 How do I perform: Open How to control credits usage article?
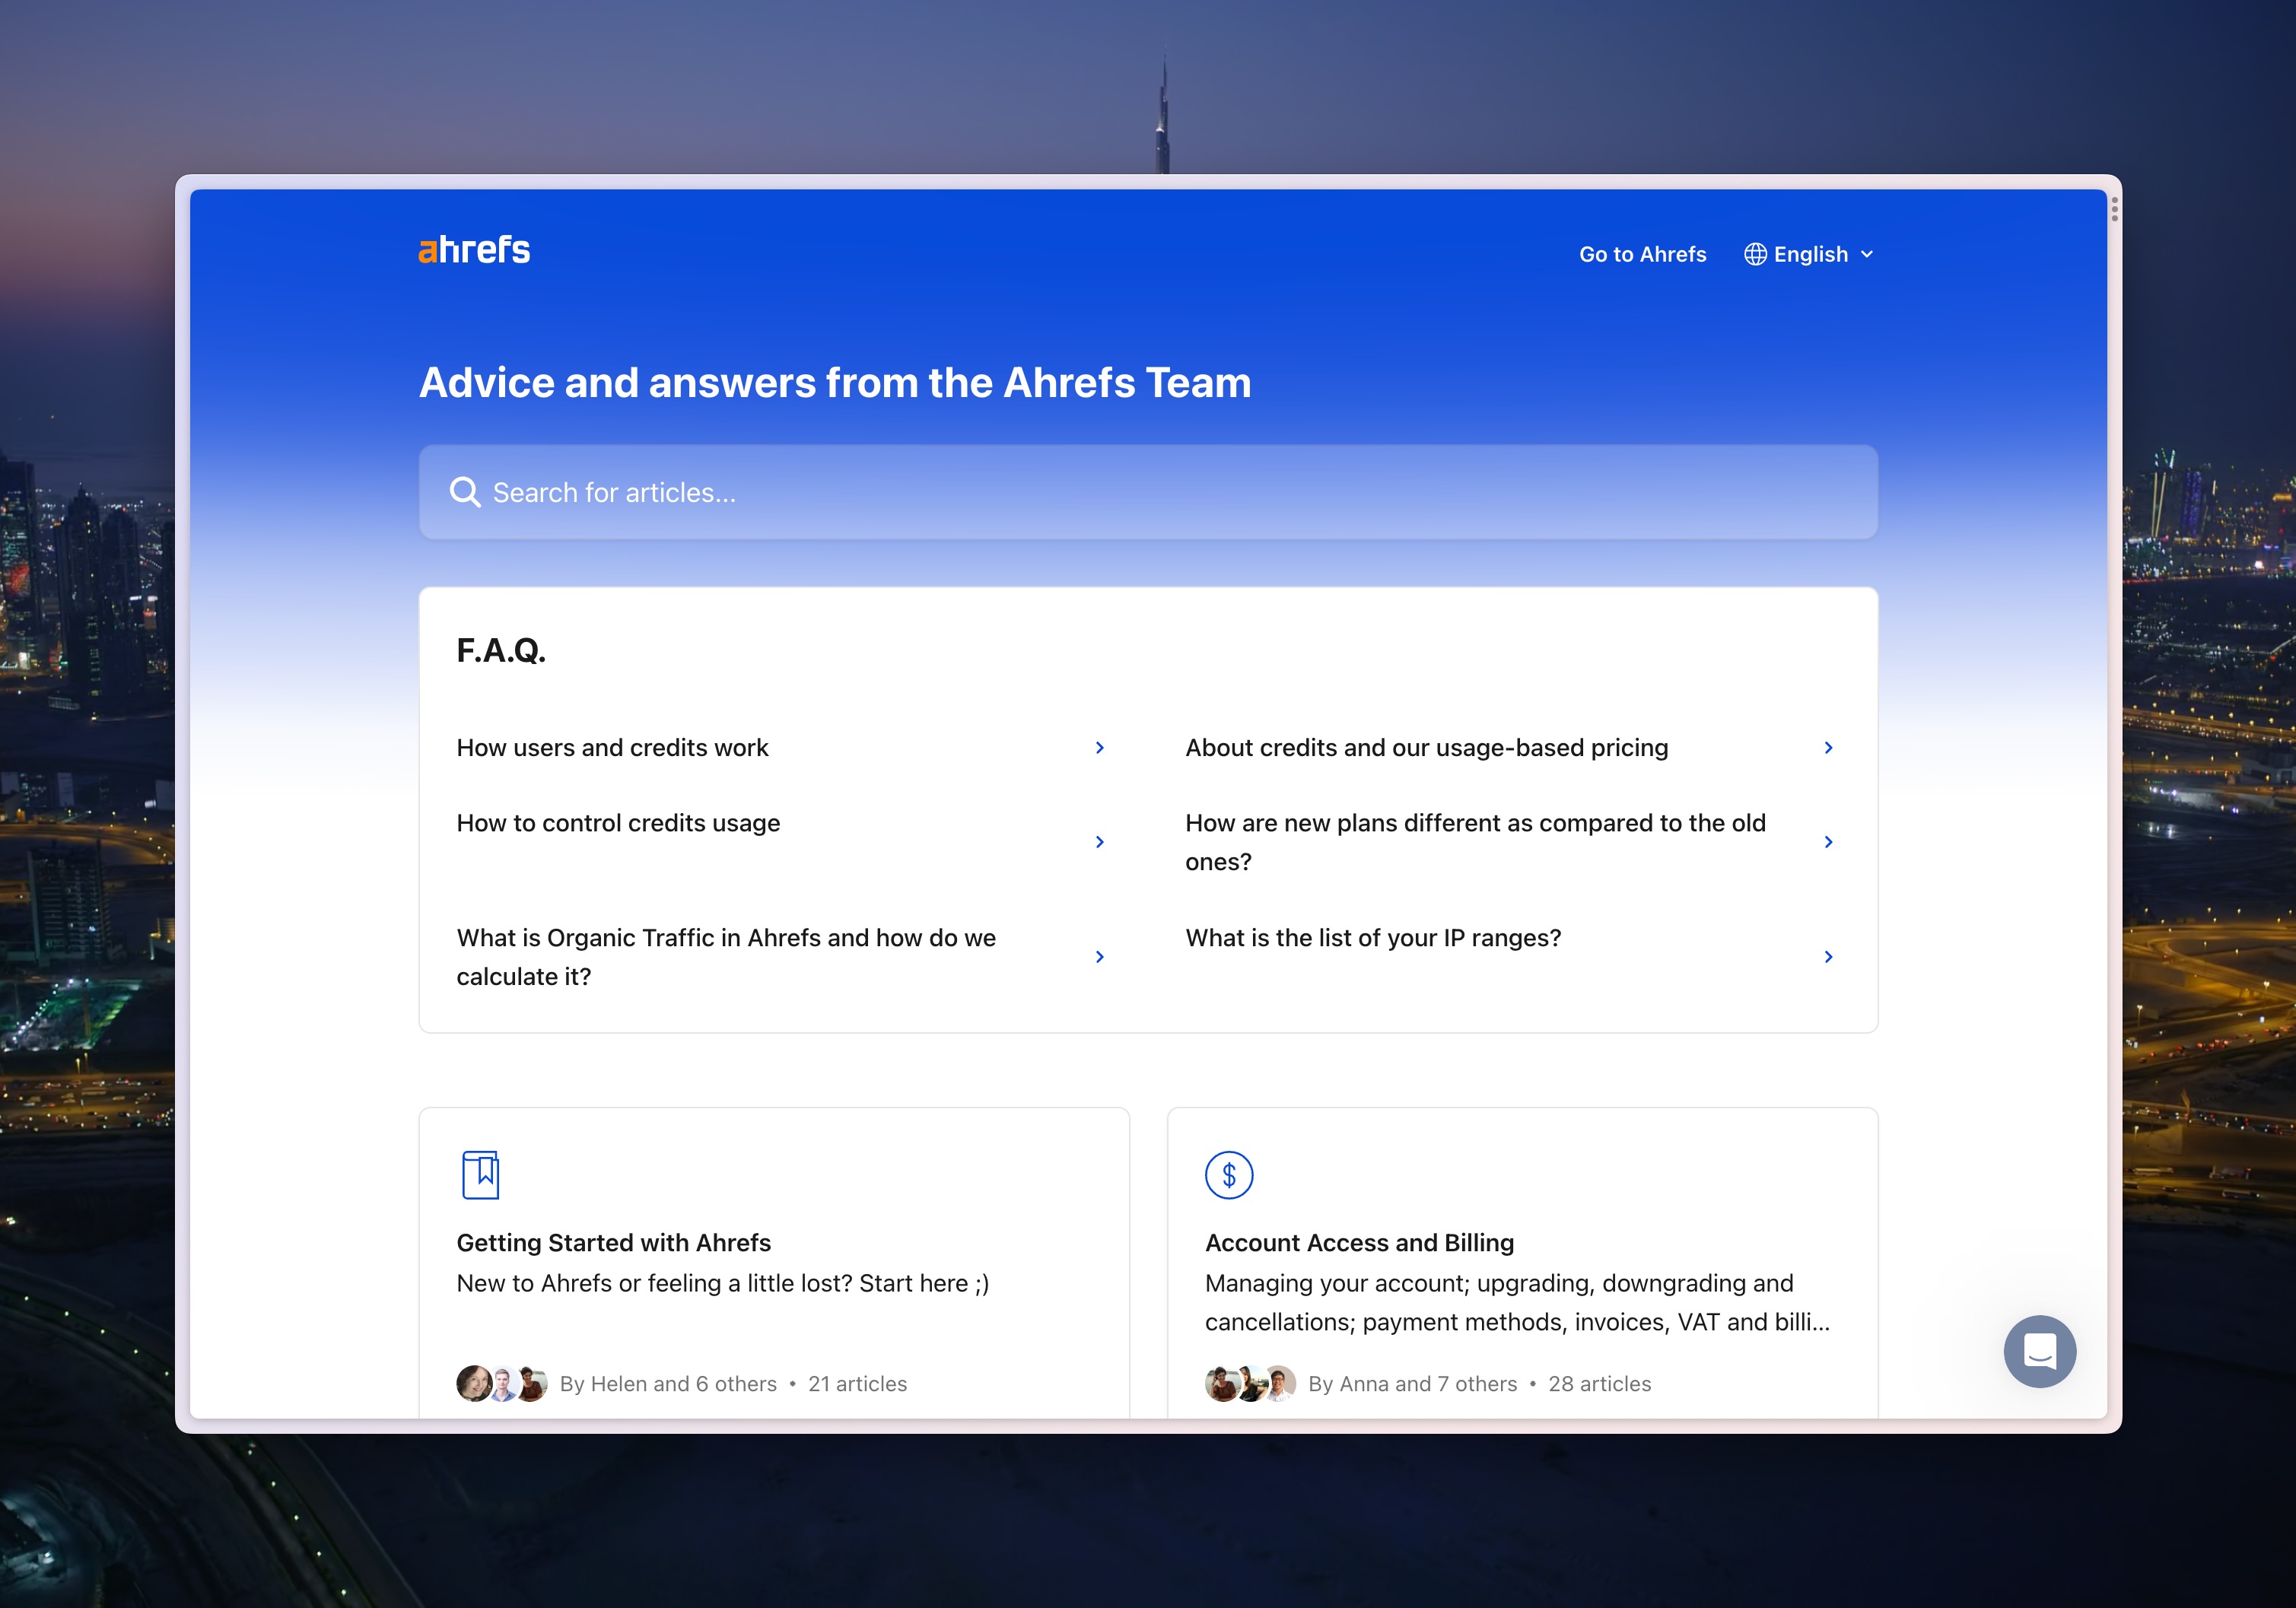click(x=618, y=823)
